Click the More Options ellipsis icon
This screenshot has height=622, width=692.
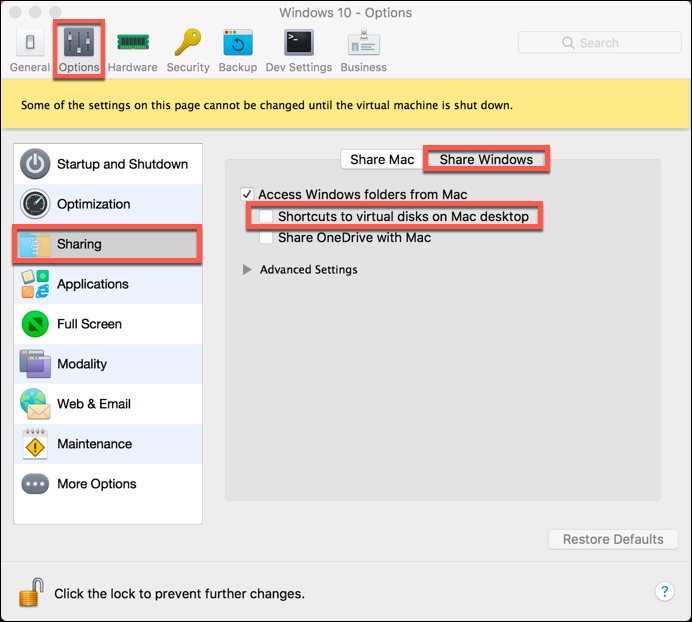[x=35, y=484]
